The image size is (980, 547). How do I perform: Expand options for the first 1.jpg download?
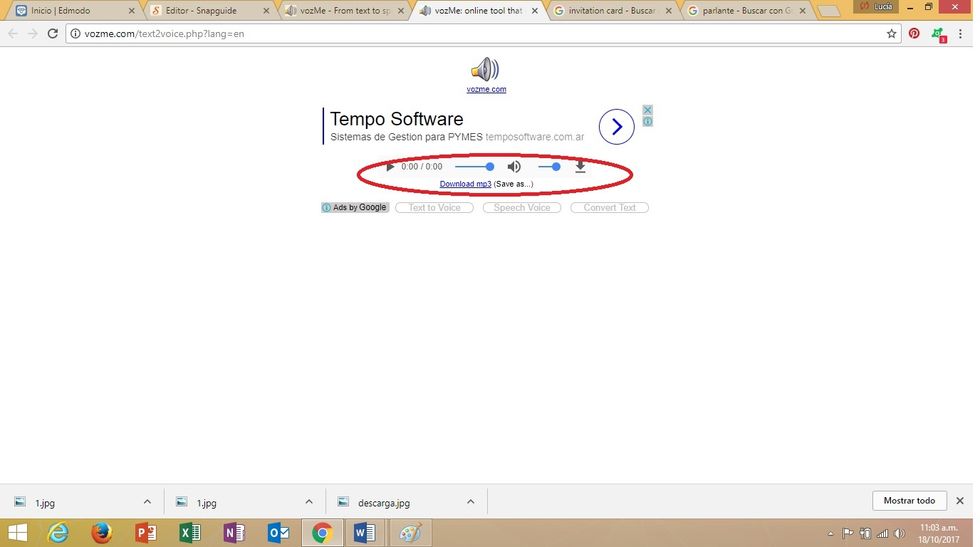(147, 501)
